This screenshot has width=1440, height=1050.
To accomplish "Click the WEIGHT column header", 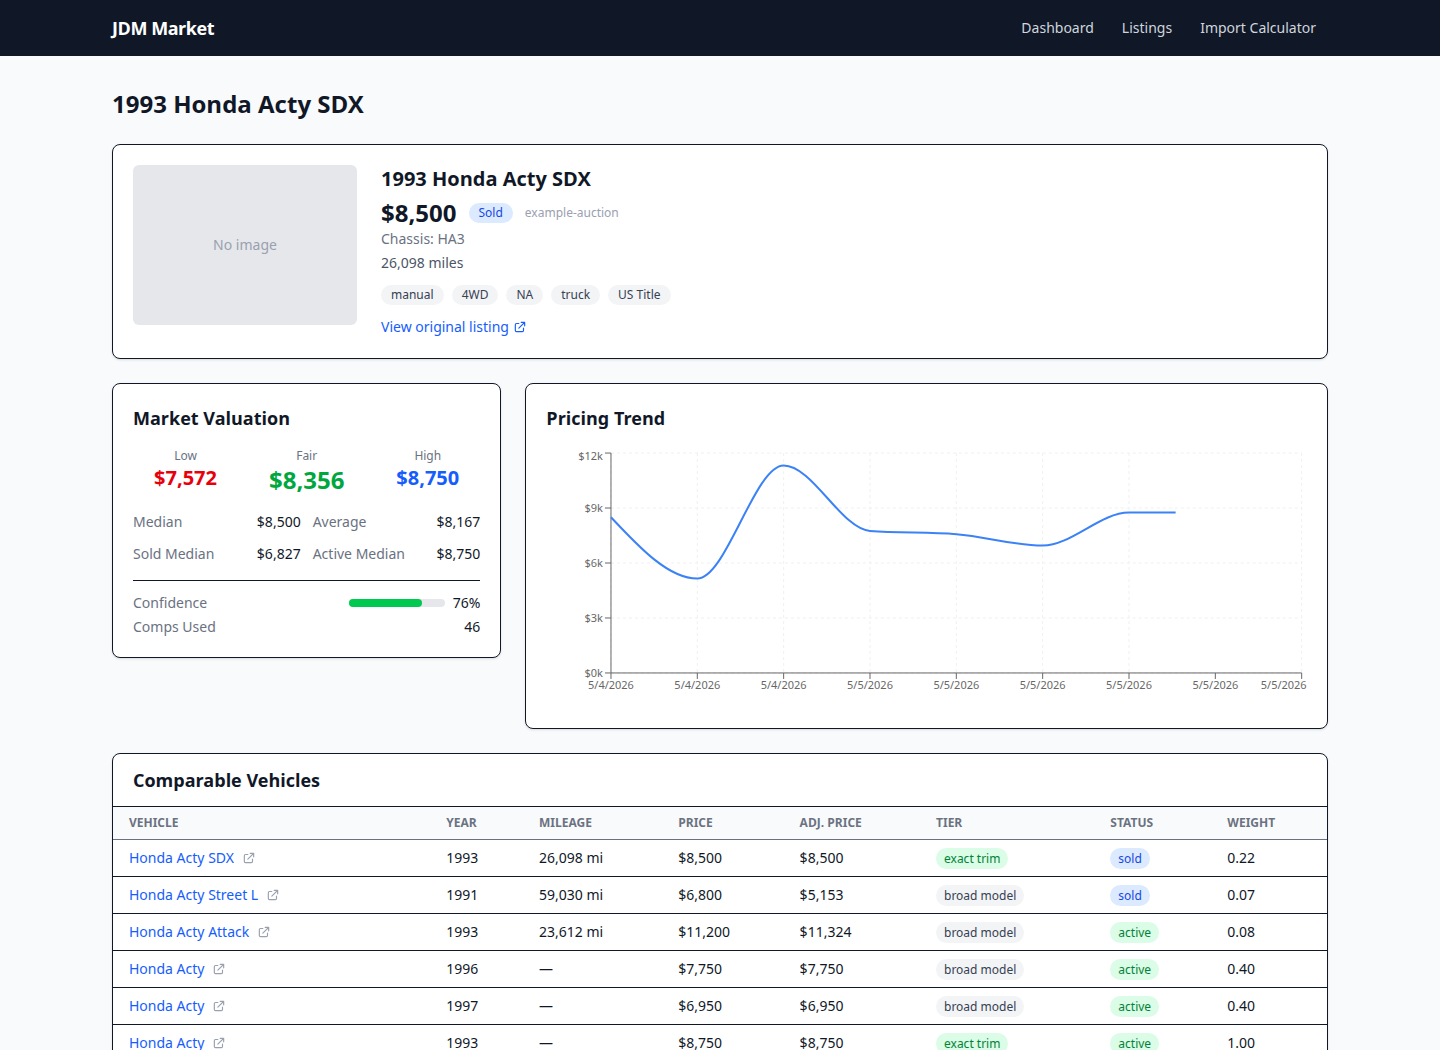I will click(x=1251, y=823).
